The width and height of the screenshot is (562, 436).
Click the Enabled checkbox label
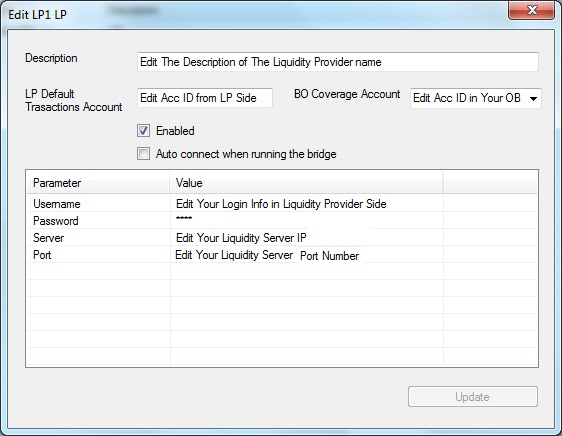175,131
